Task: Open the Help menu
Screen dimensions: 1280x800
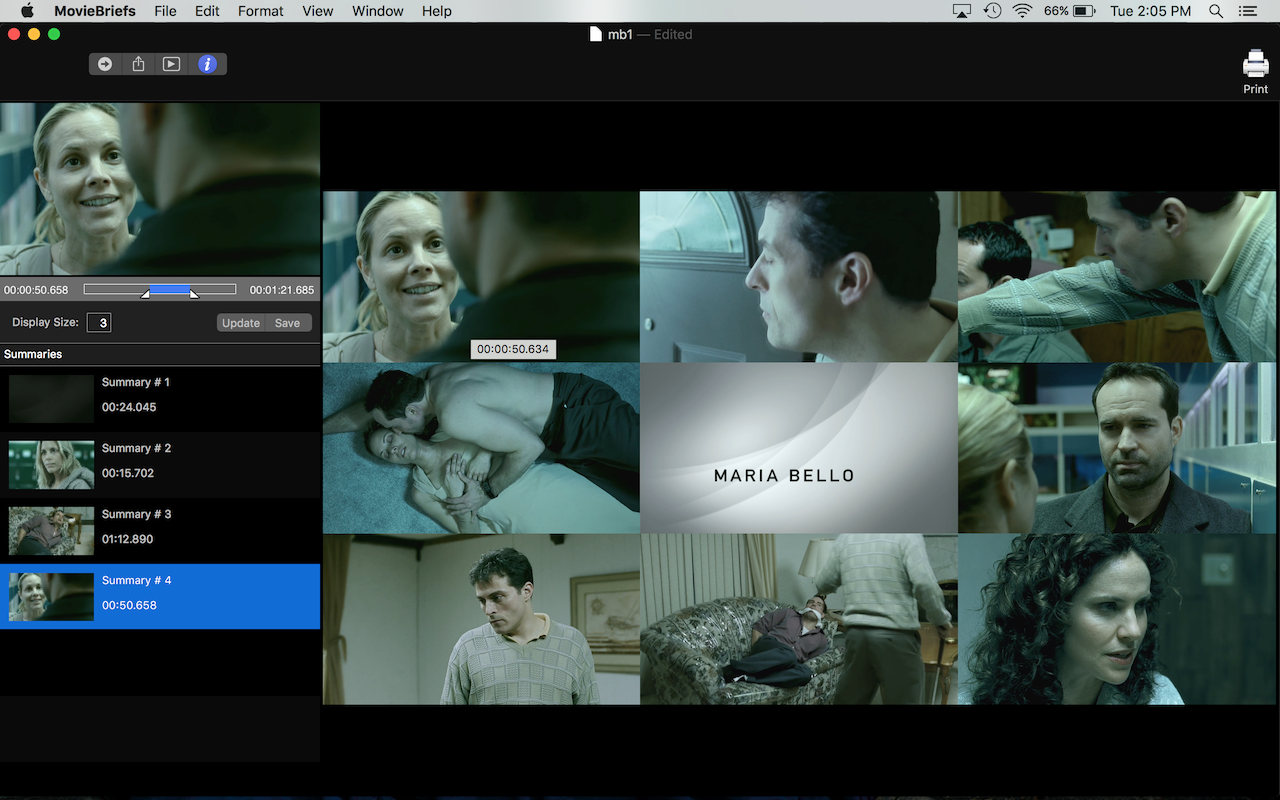Action: tap(437, 11)
